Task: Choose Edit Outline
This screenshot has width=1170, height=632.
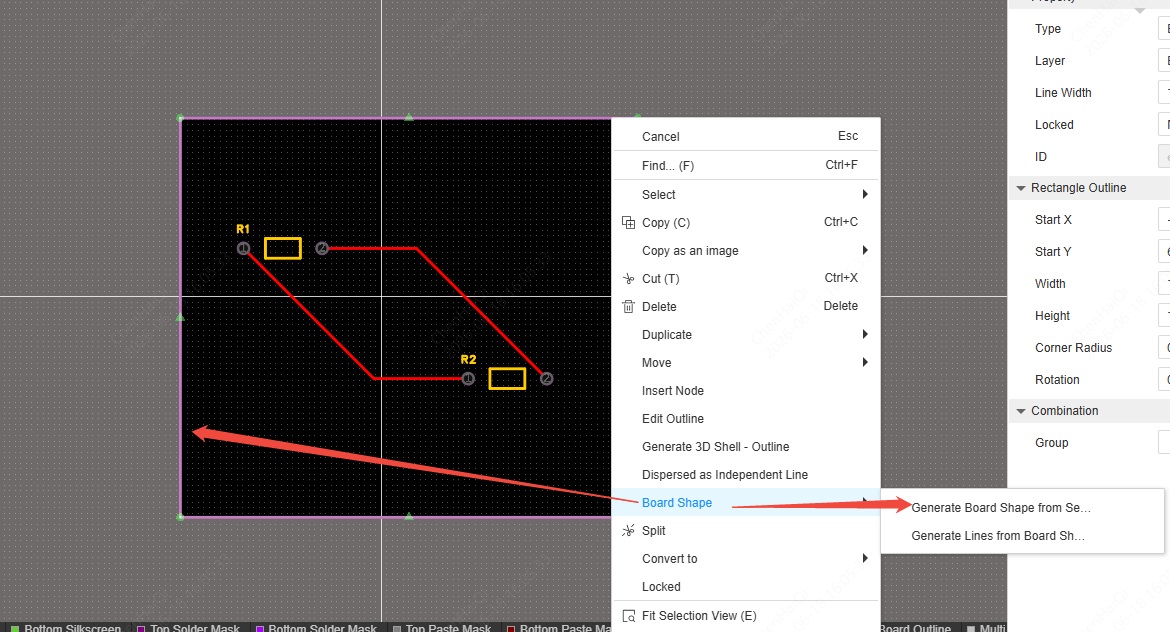Action: 746,419
